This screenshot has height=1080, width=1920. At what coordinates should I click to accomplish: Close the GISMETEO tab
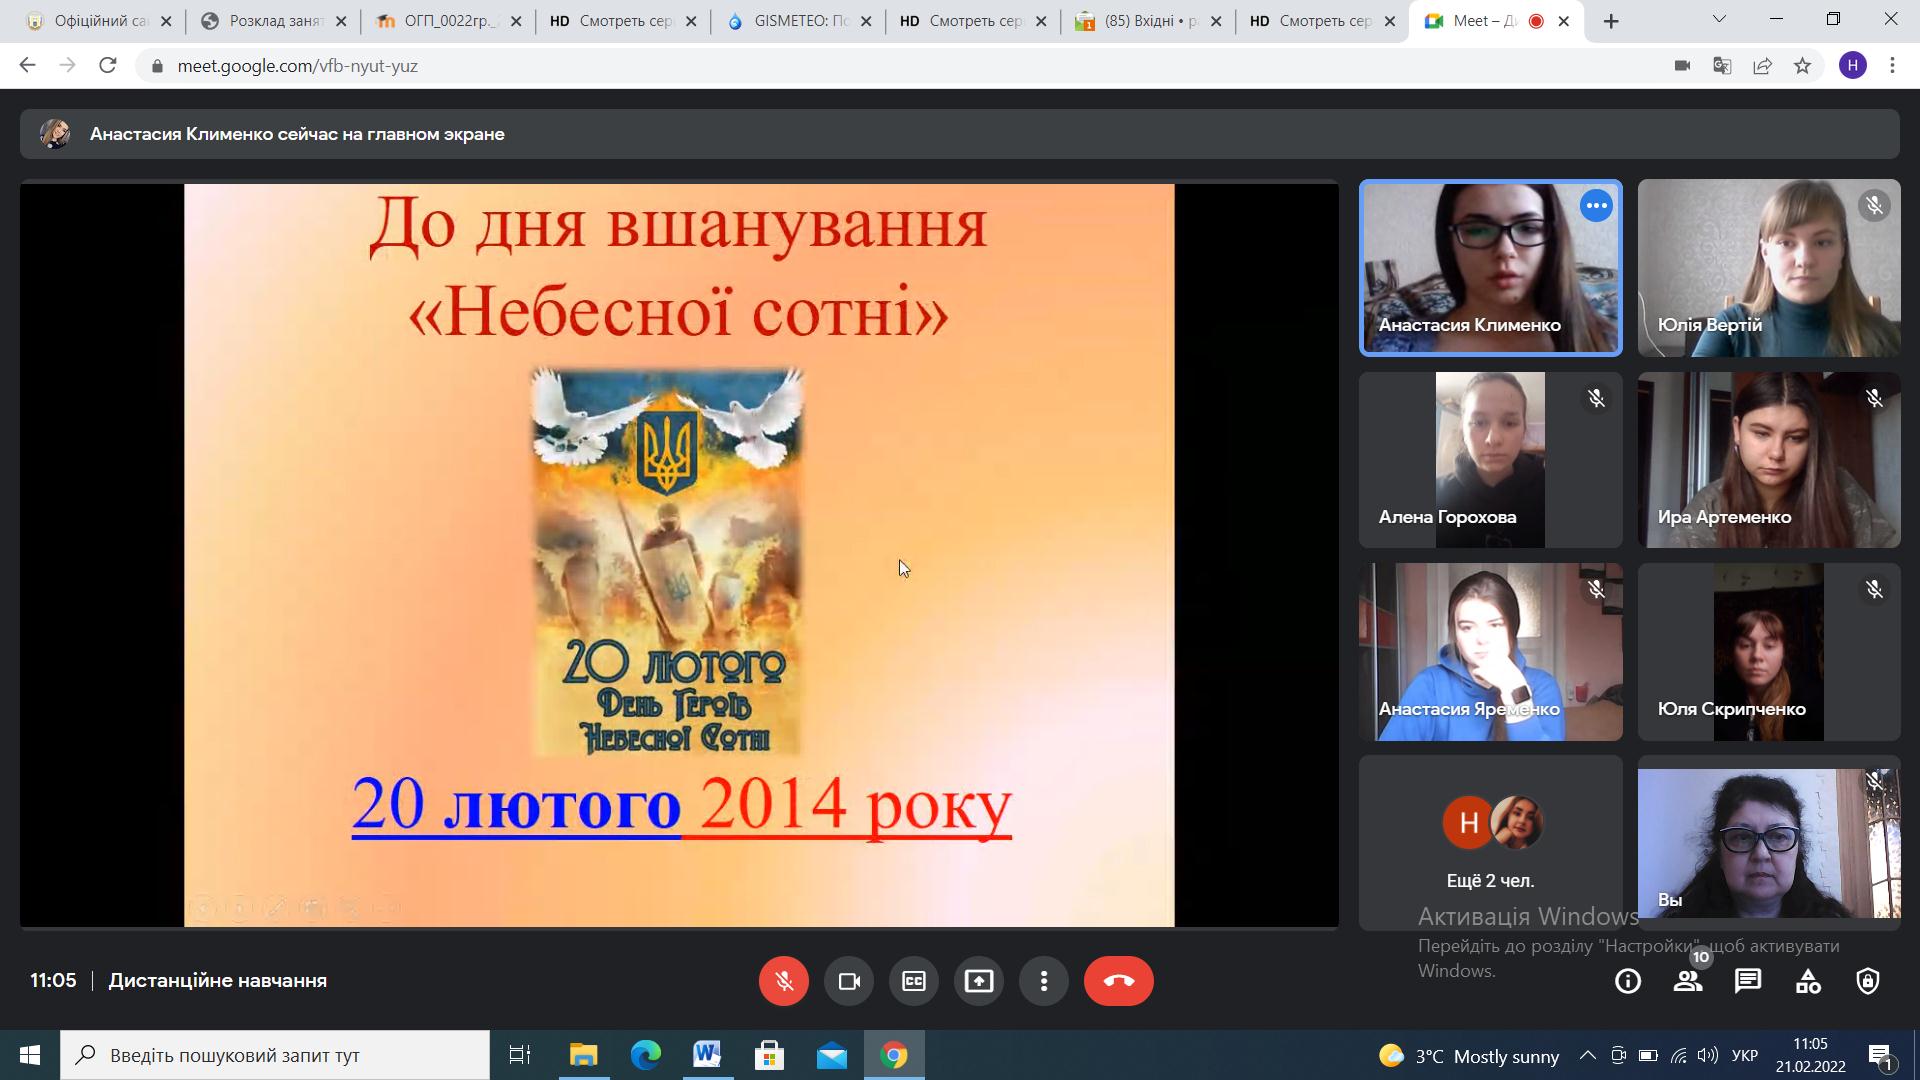pyautogui.click(x=865, y=21)
